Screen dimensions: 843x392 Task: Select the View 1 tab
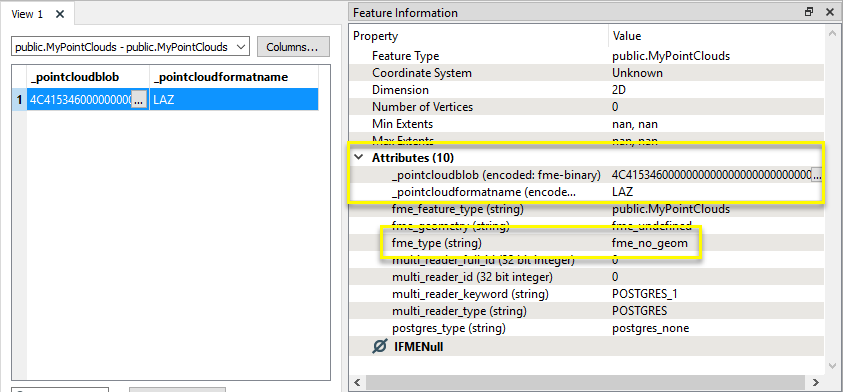coord(27,15)
